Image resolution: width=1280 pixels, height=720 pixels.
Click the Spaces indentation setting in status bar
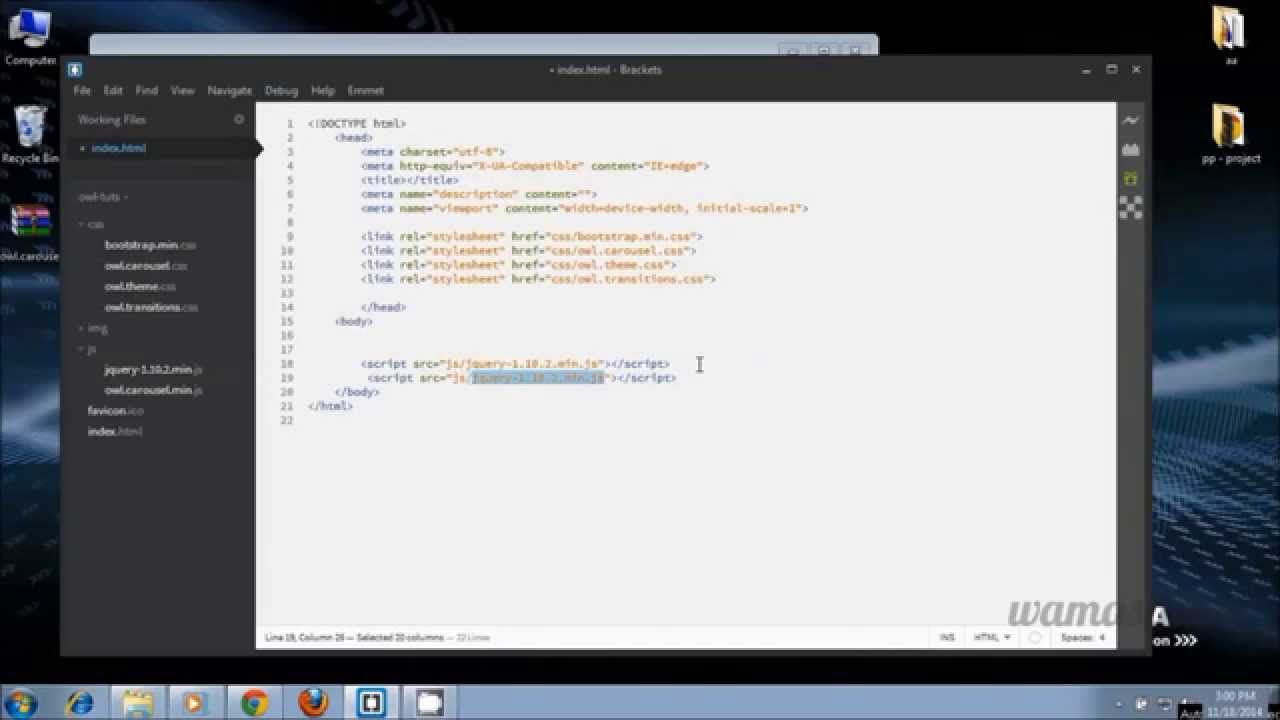1083,637
